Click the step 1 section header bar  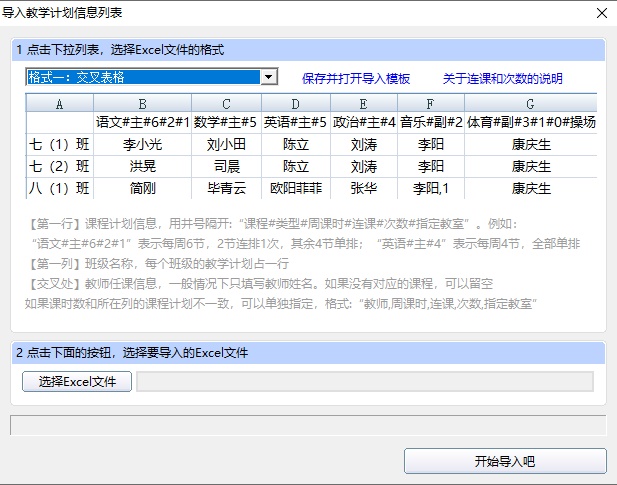[308, 50]
